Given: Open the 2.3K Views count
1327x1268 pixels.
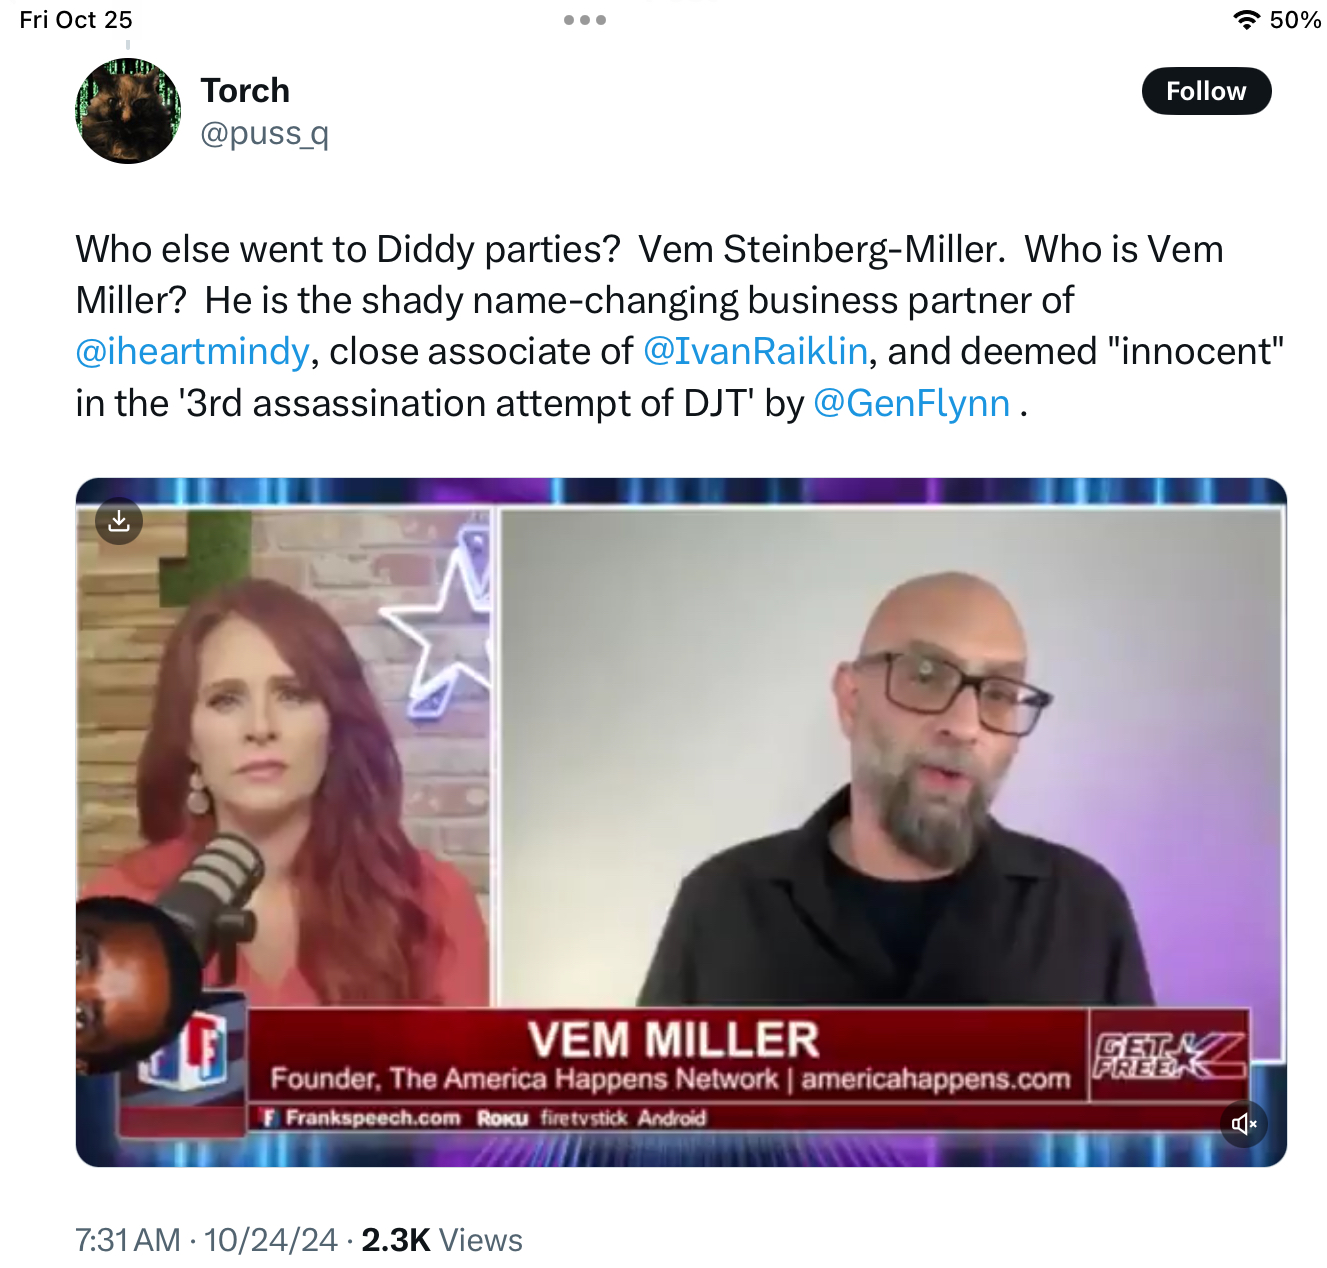Looking at the screenshot, I should (x=441, y=1240).
